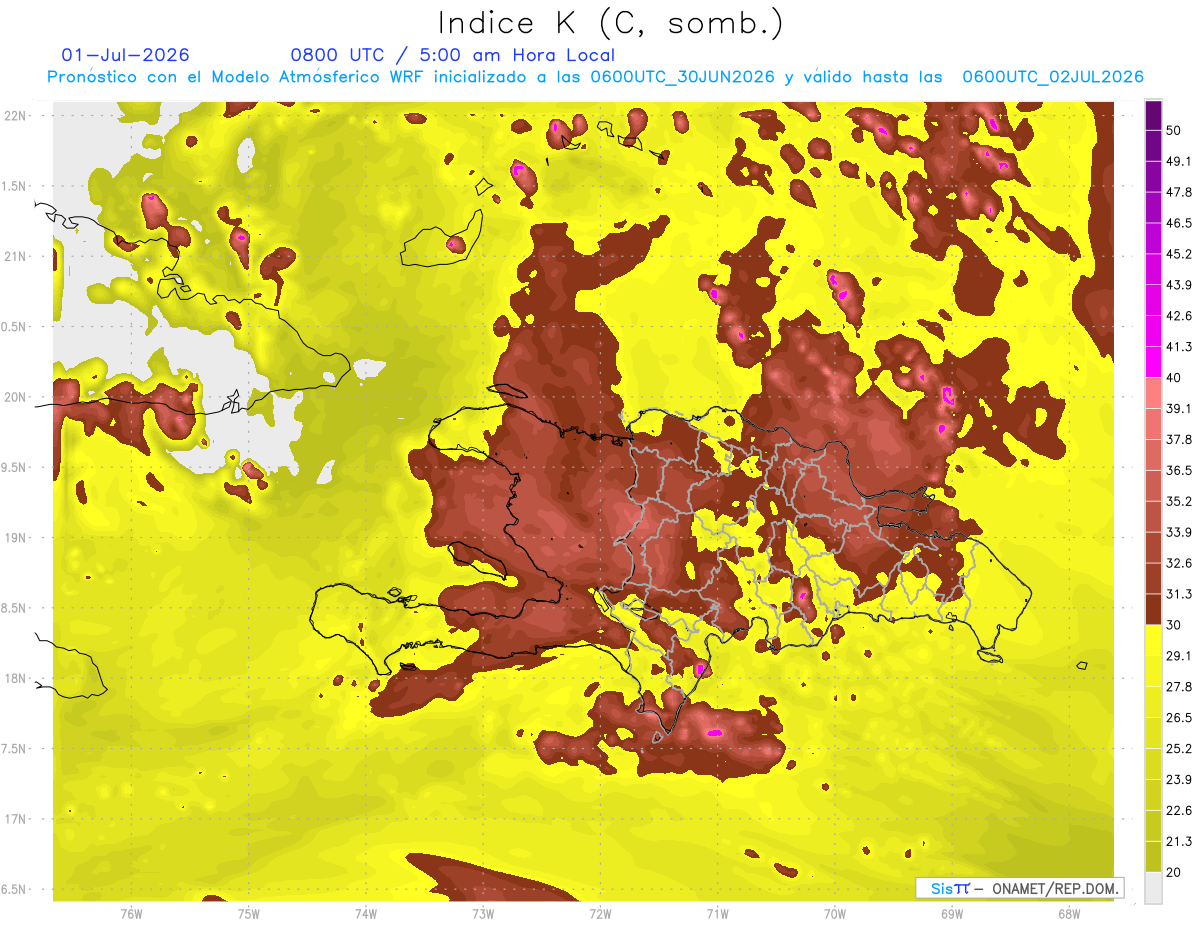Click the colorbar value "21.3"
The image size is (1200, 927).
coord(1179,842)
